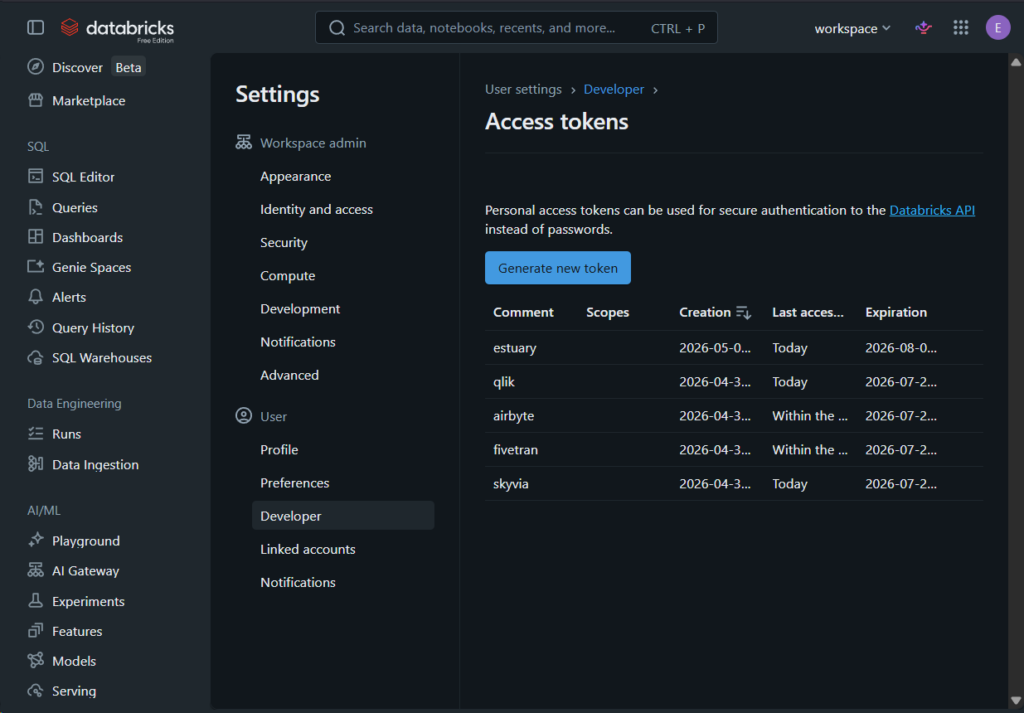1024x713 pixels.
Task: Click the Dashboards icon
Action: coord(35,237)
